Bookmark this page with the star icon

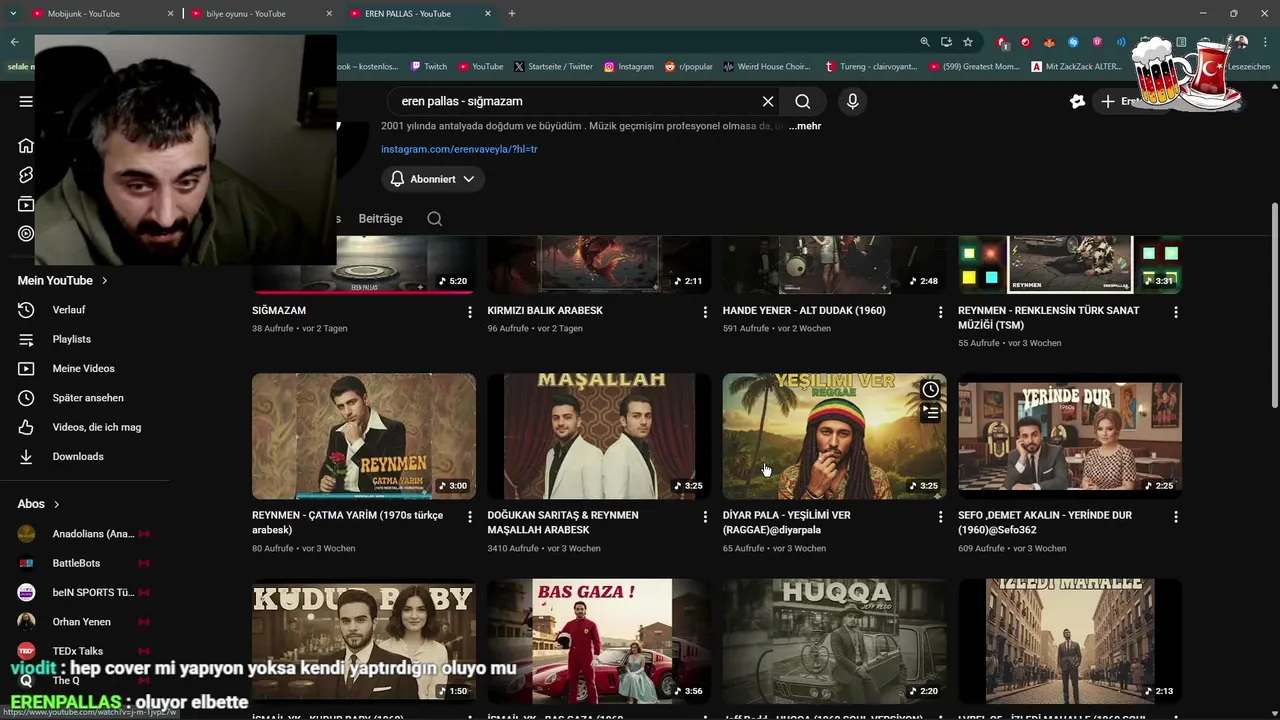click(x=968, y=42)
